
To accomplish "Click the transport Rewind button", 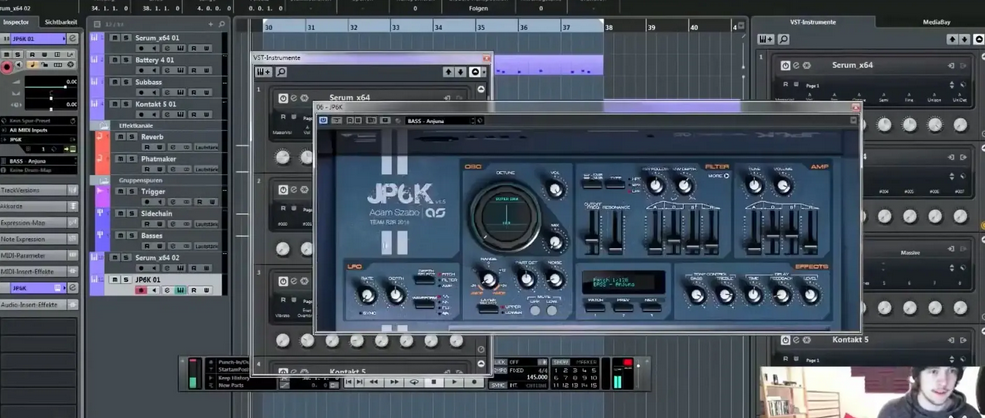I will point(374,382).
